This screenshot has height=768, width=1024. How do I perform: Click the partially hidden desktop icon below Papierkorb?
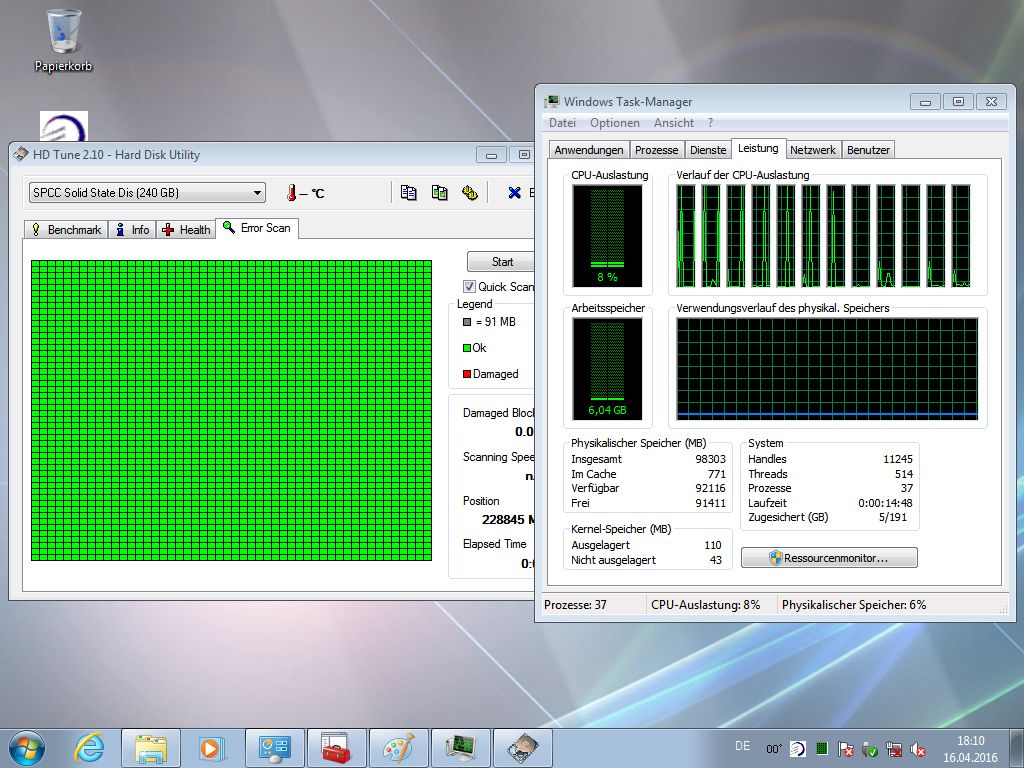(x=63, y=126)
